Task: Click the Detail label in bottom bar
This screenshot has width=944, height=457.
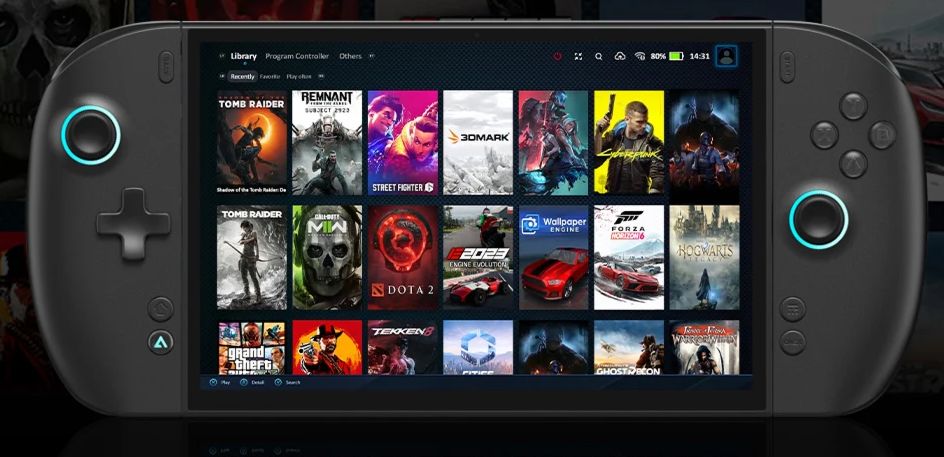Action: (x=258, y=382)
